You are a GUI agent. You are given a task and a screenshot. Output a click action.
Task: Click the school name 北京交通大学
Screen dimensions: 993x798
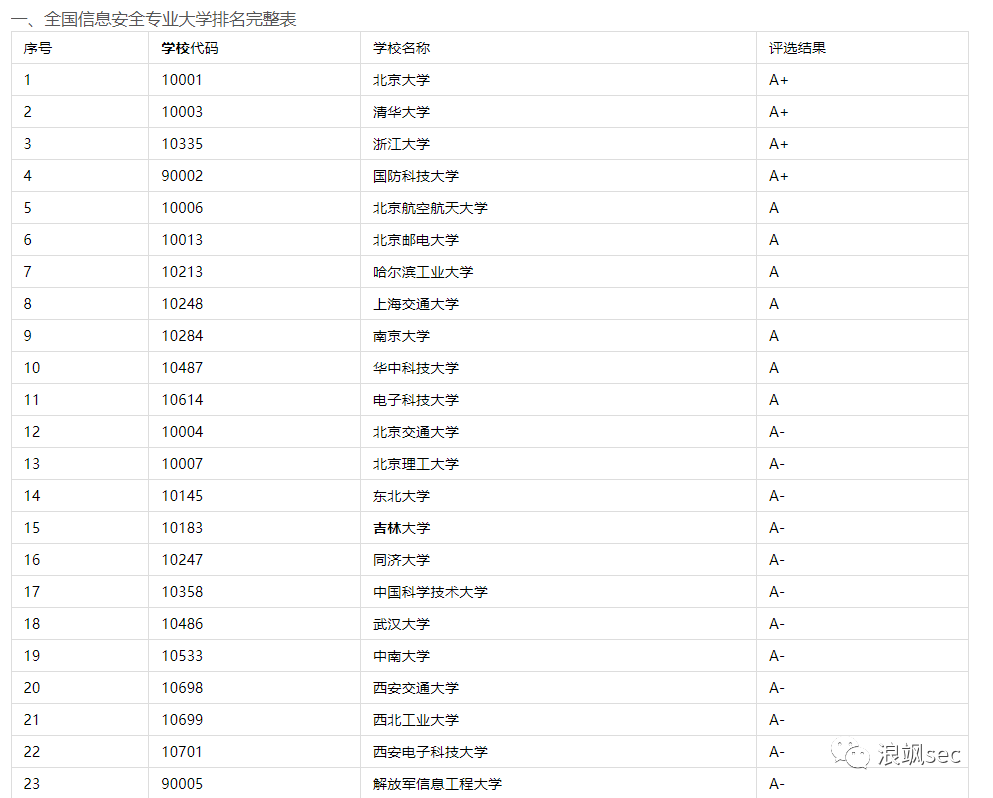[x=416, y=432]
